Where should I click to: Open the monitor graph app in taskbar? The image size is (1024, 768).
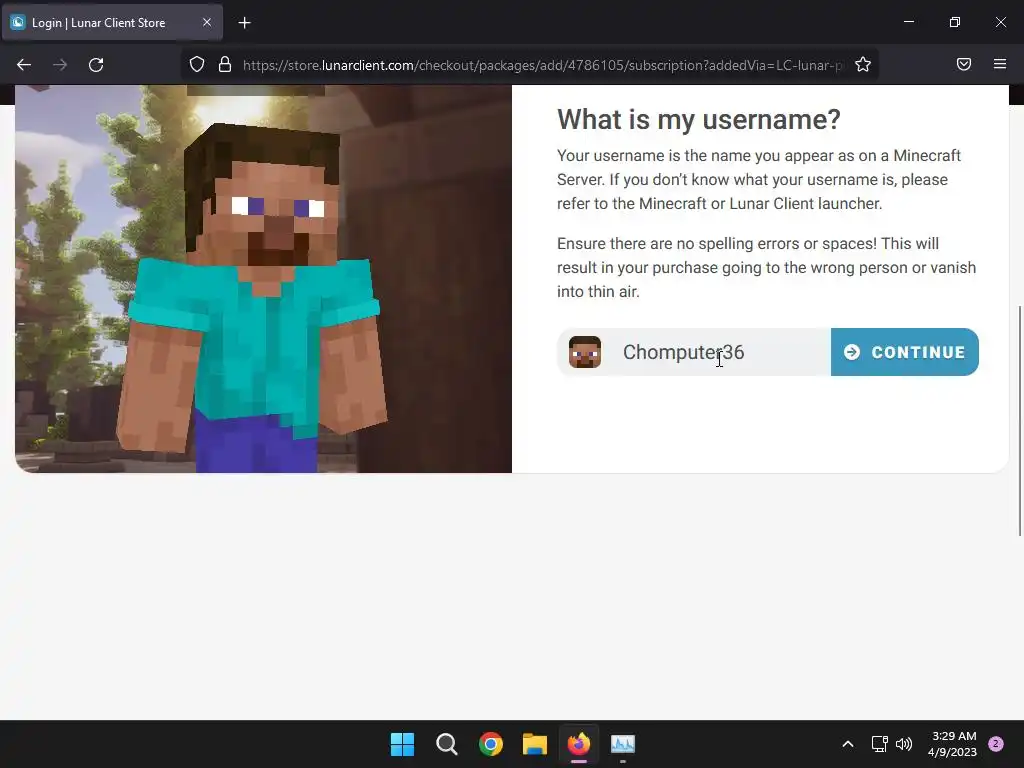(x=623, y=744)
